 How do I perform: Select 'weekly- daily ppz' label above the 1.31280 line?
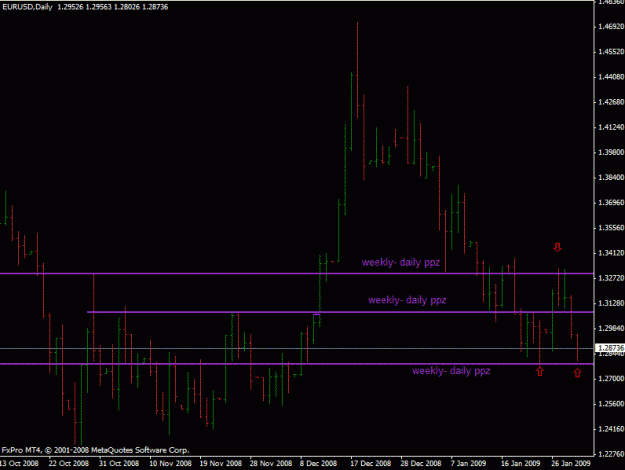[407, 300]
